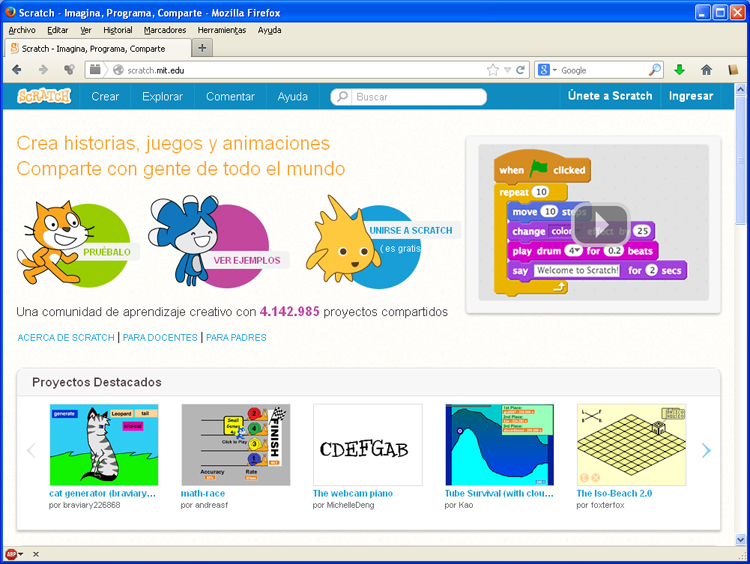Go to Firefox home page icon

(706, 70)
